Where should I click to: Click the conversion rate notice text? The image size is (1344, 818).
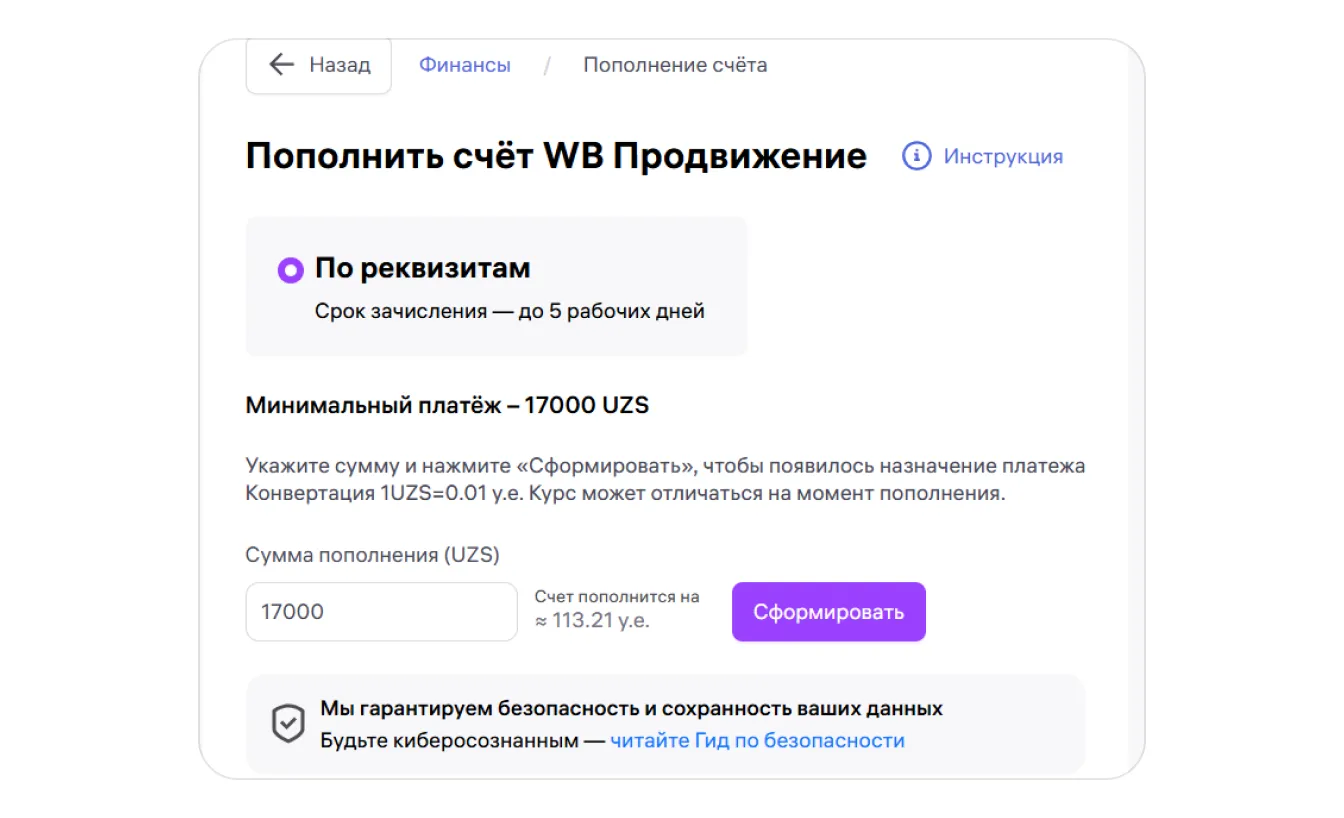[x=624, y=493]
